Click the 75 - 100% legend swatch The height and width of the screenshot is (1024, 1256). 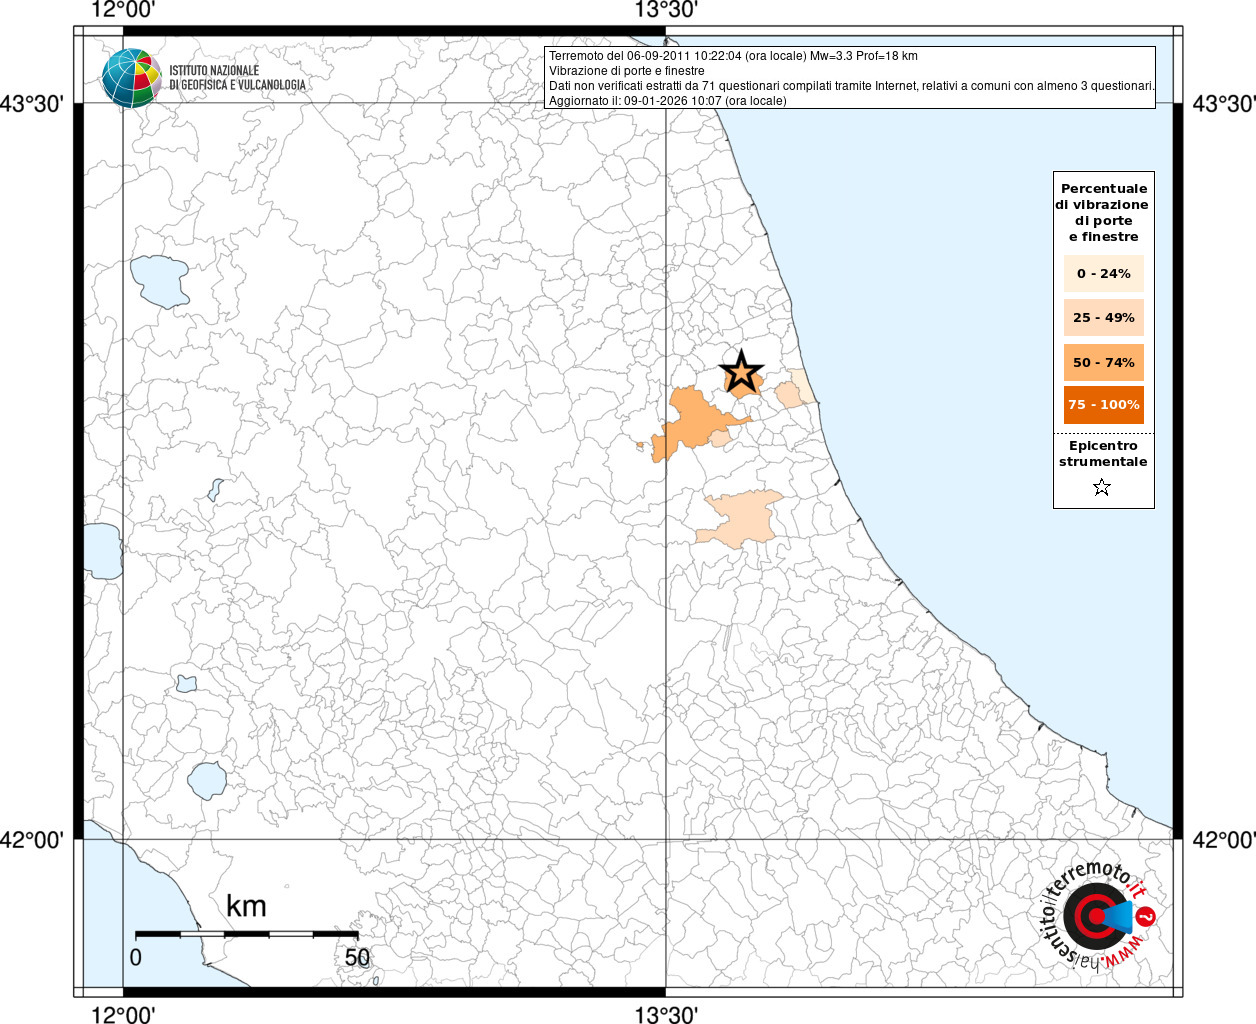tap(1103, 405)
